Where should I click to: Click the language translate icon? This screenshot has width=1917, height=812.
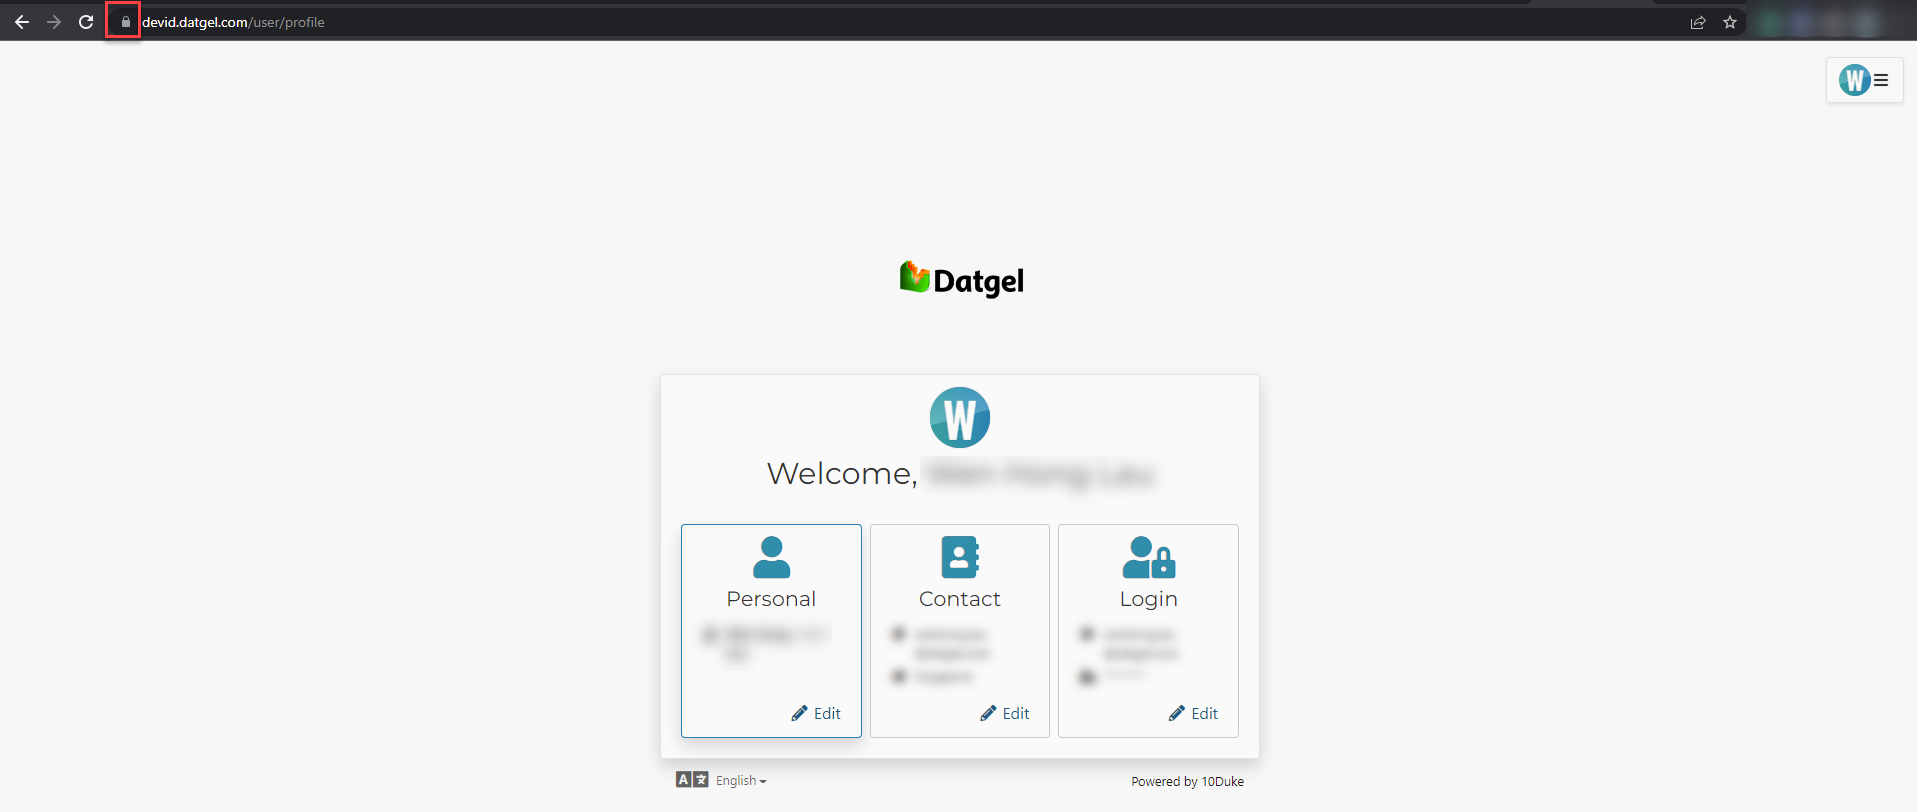coord(692,780)
